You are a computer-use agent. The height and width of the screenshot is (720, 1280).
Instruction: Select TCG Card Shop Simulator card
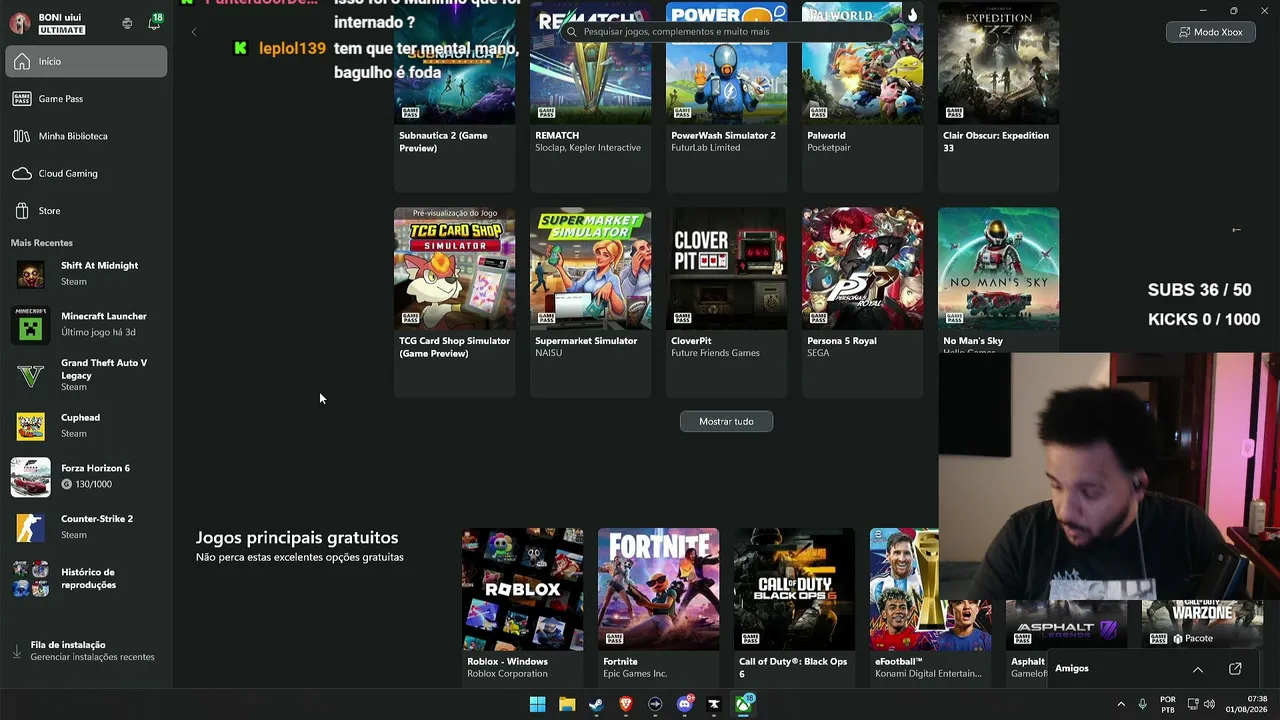[x=454, y=302]
